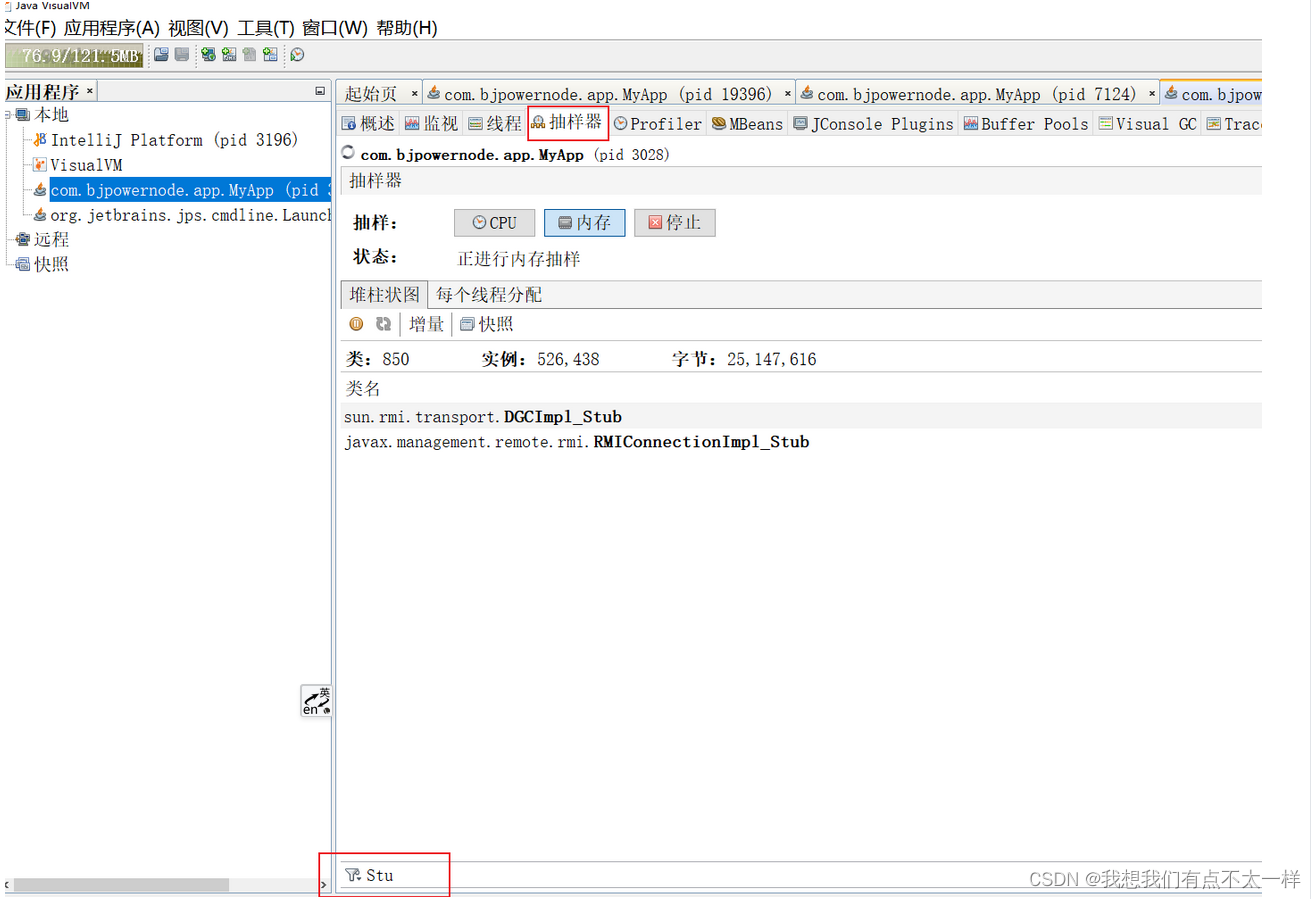This screenshot has width=1316, height=899.
Task: Select IntelliJ Platform (pid 3196) in tree
Action: 175,140
